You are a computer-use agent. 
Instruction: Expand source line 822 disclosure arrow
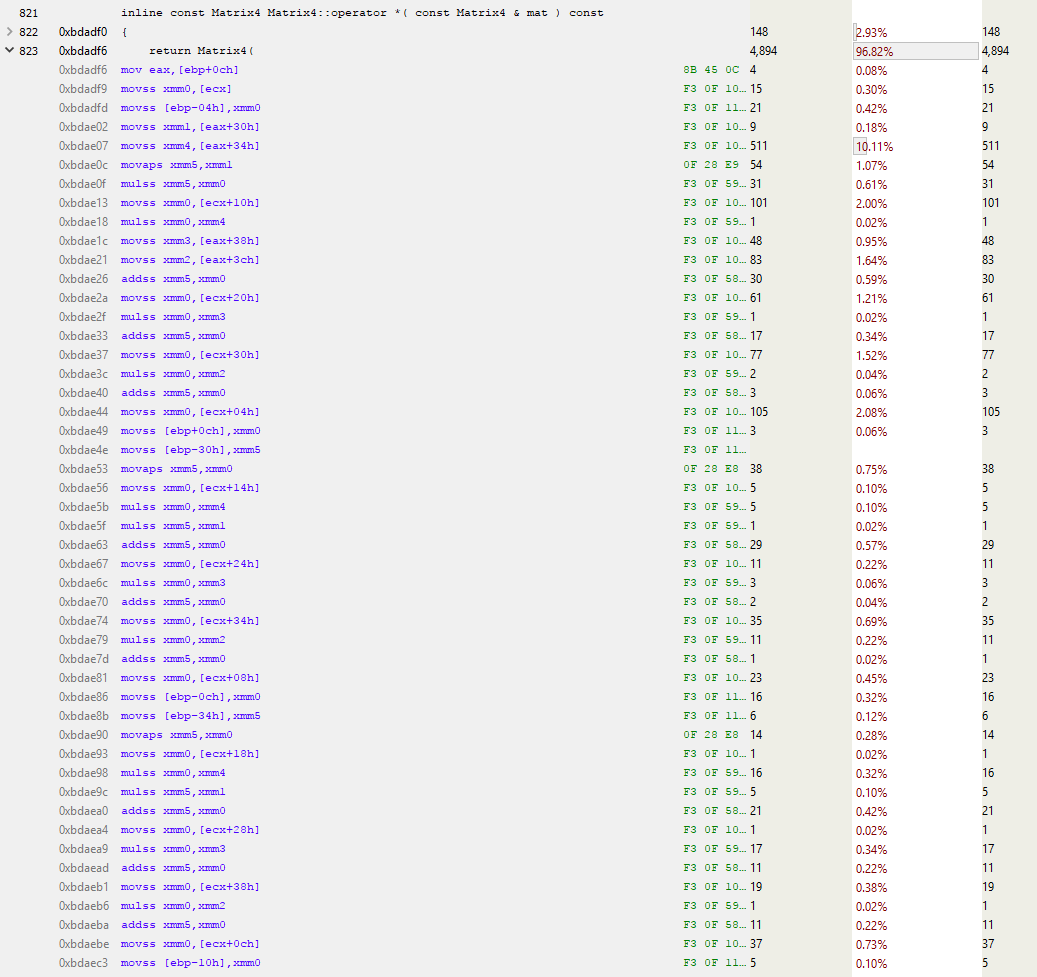pyautogui.click(x=10, y=32)
